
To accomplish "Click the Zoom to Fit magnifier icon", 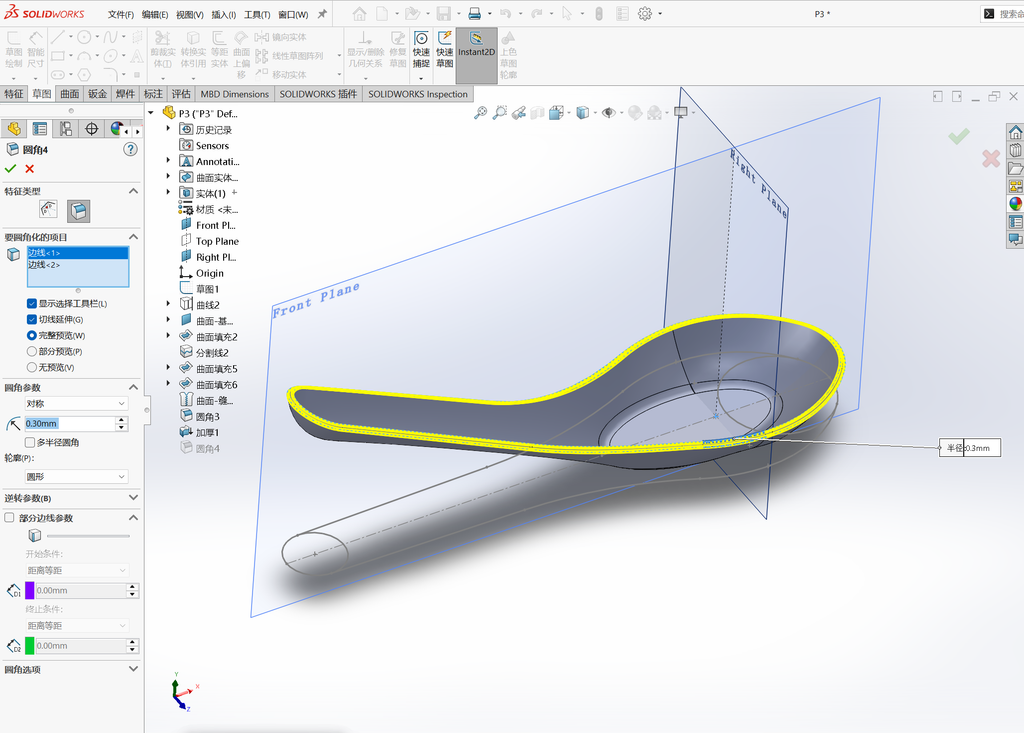I will tap(480, 113).
